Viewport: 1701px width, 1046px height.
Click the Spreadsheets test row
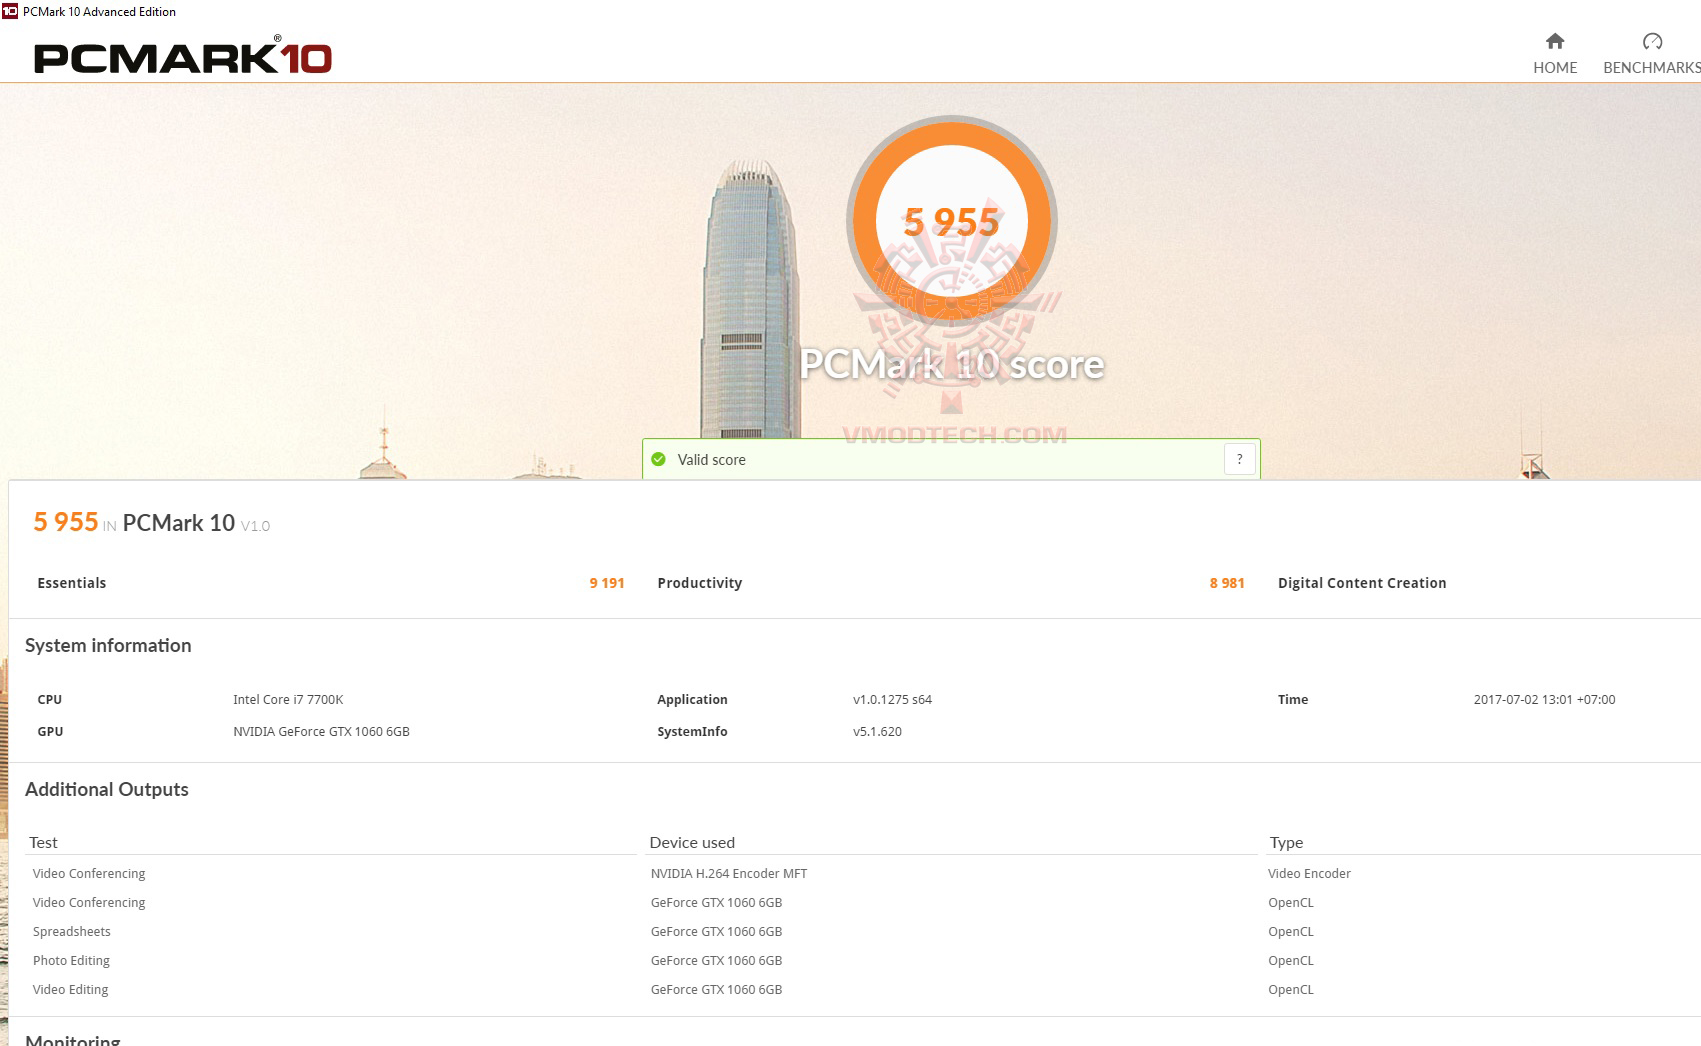tap(72, 932)
